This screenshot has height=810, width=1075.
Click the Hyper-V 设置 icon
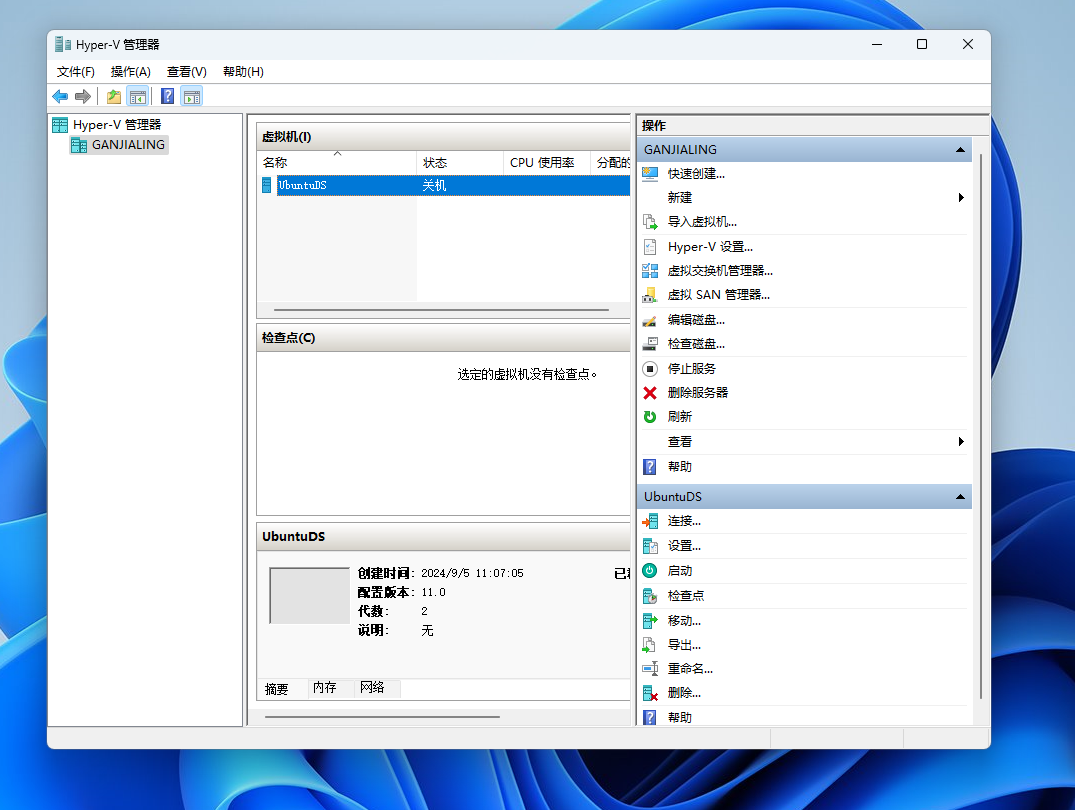tap(650, 247)
